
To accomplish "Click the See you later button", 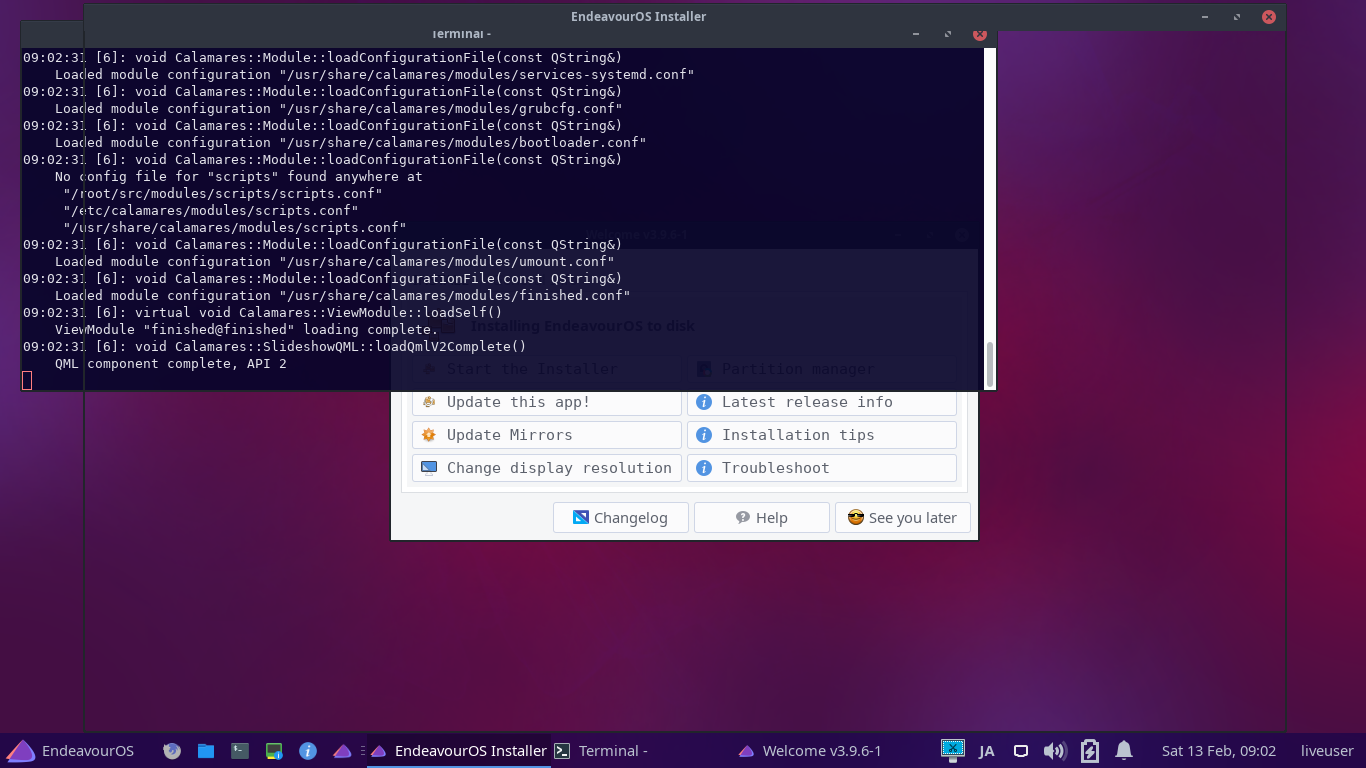I will [902, 518].
